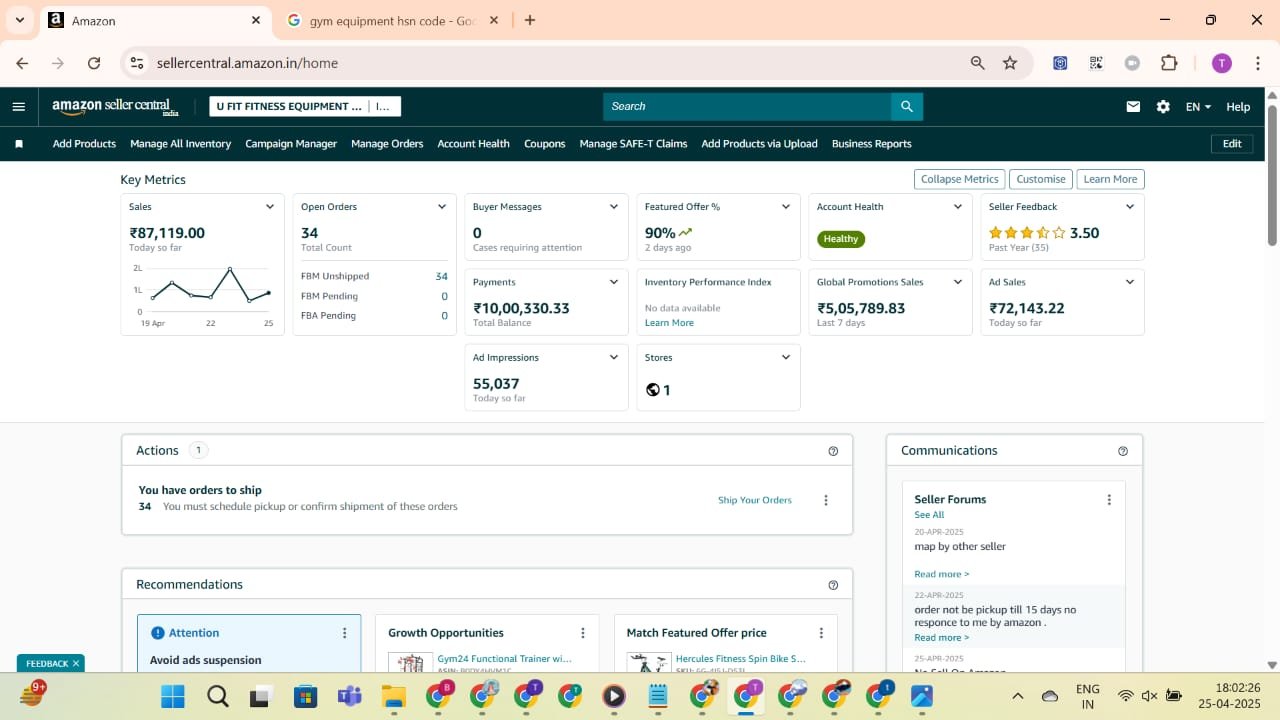Open the settings gear icon
1280x720 pixels.
pyautogui.click(x=1163, y=107)
